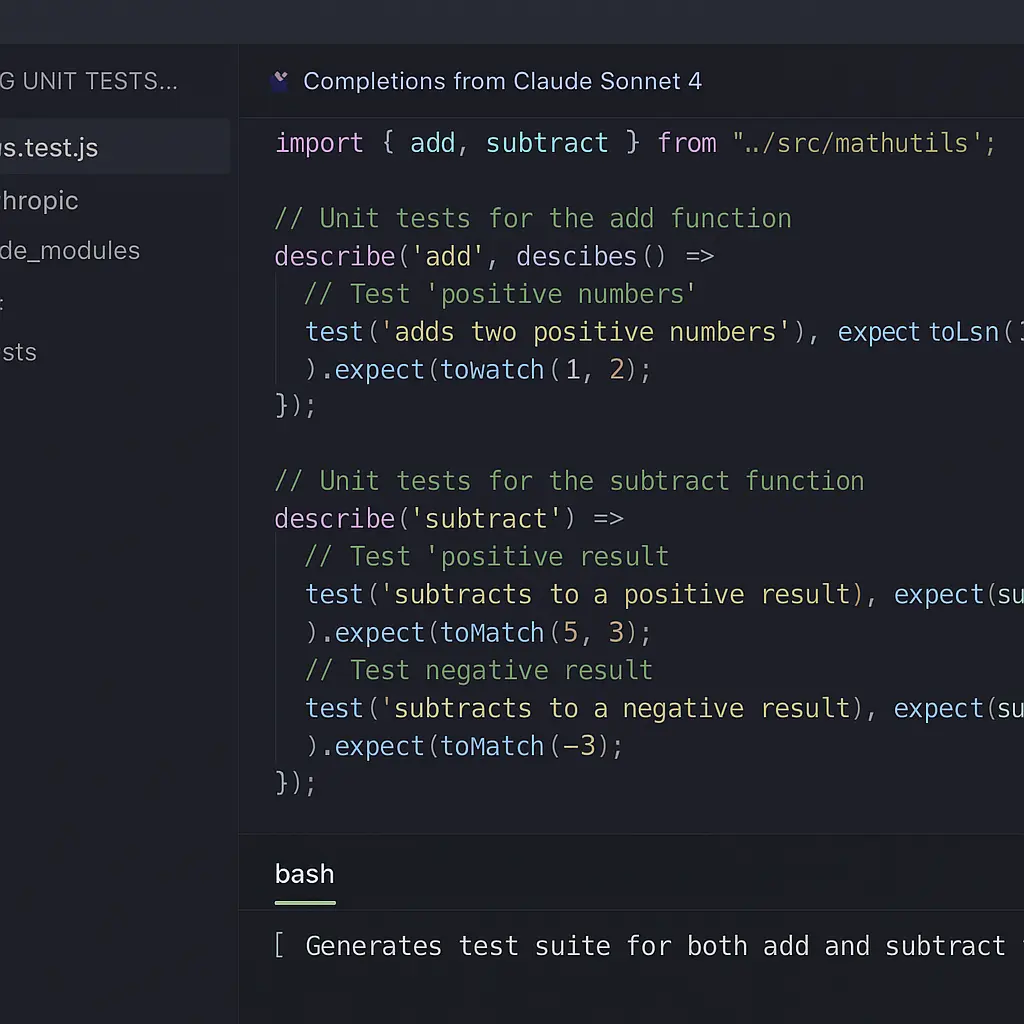Switch to the bash tab

304,874
